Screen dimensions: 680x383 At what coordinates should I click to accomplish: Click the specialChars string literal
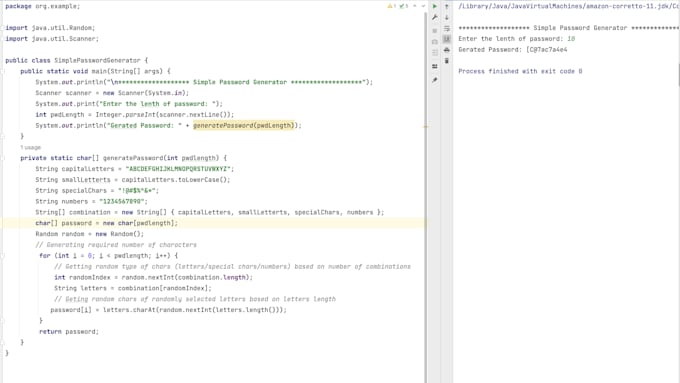tap(137, 190)
